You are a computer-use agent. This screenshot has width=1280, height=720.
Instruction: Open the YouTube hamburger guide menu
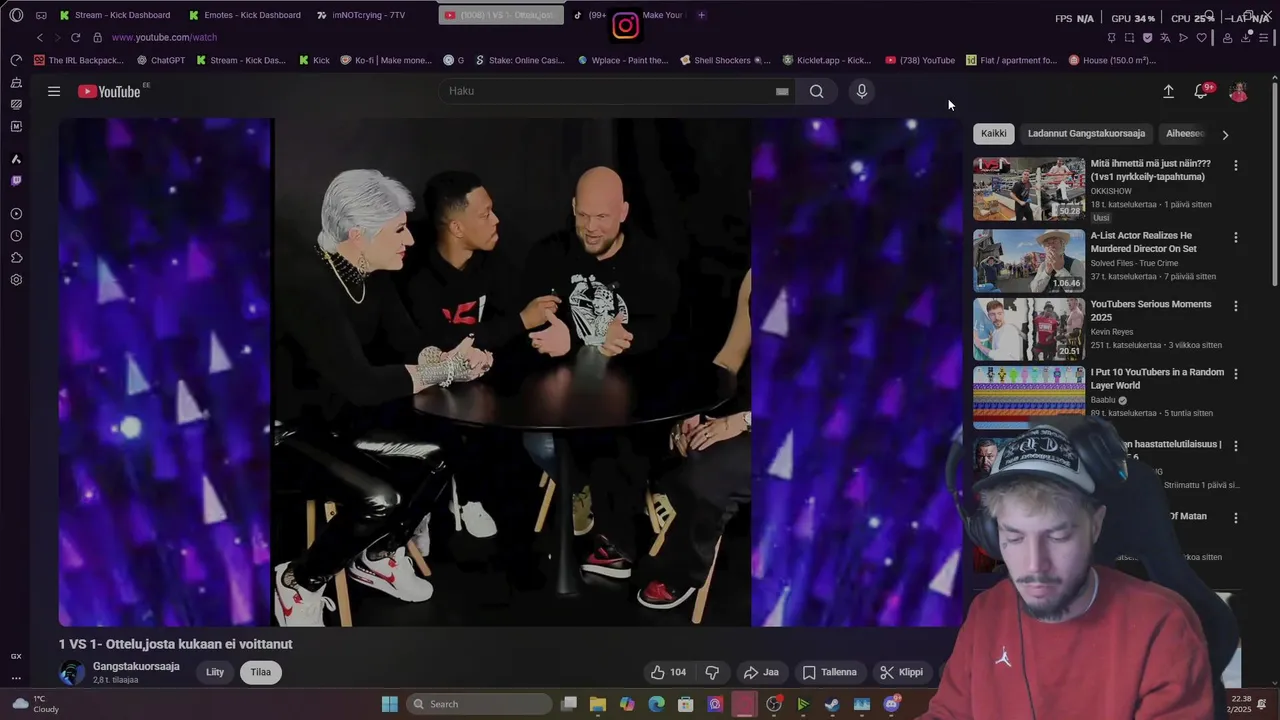54,91
